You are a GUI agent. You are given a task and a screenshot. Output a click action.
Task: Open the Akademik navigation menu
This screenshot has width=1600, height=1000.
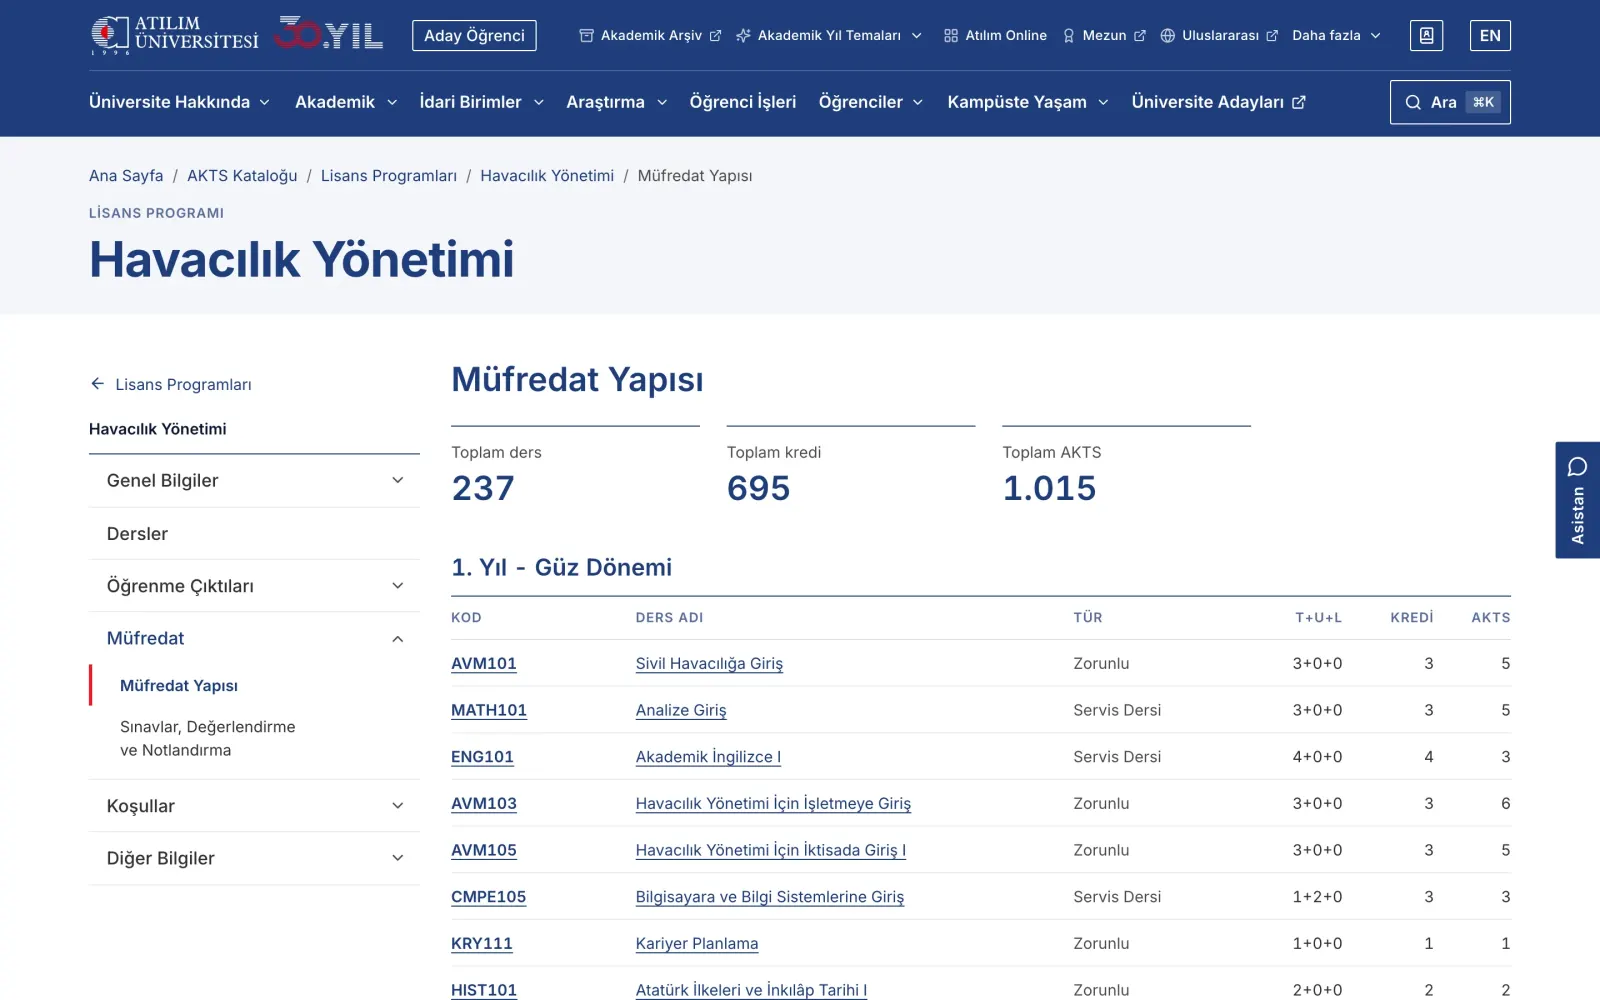pos(346,102)
